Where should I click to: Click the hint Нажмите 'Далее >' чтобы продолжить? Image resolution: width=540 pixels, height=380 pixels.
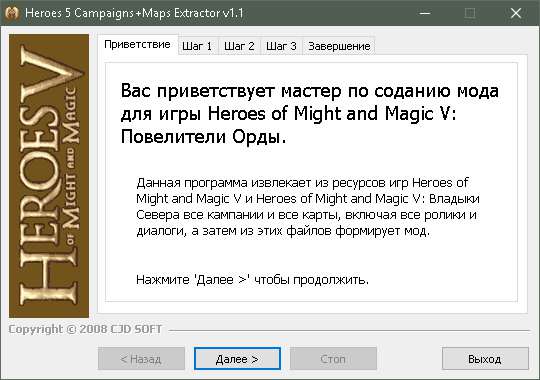pos(252,279)
